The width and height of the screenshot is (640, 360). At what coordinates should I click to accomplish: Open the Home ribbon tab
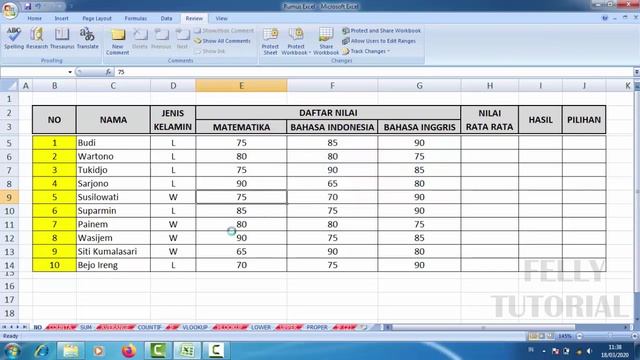pos(35,18)
